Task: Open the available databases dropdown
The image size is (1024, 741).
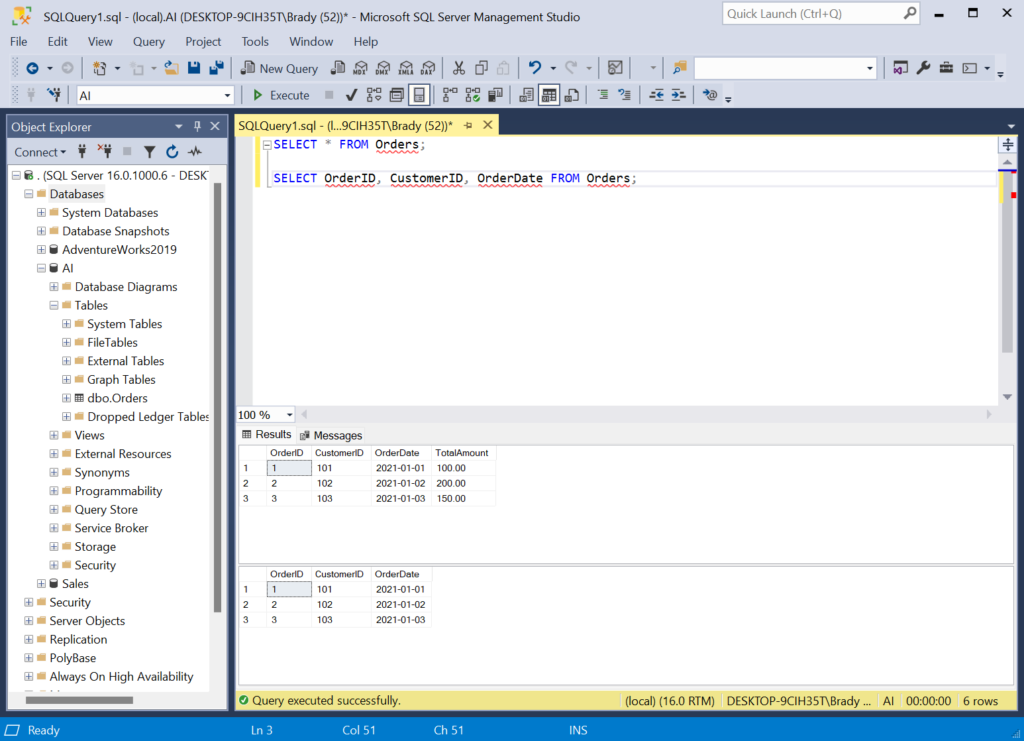Action: click(228, 95)
